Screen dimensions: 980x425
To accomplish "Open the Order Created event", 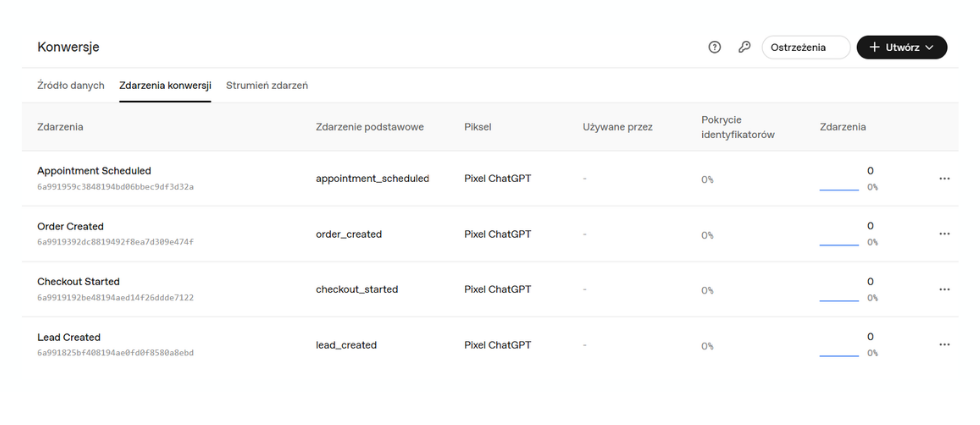I will [x=71, y=226].
